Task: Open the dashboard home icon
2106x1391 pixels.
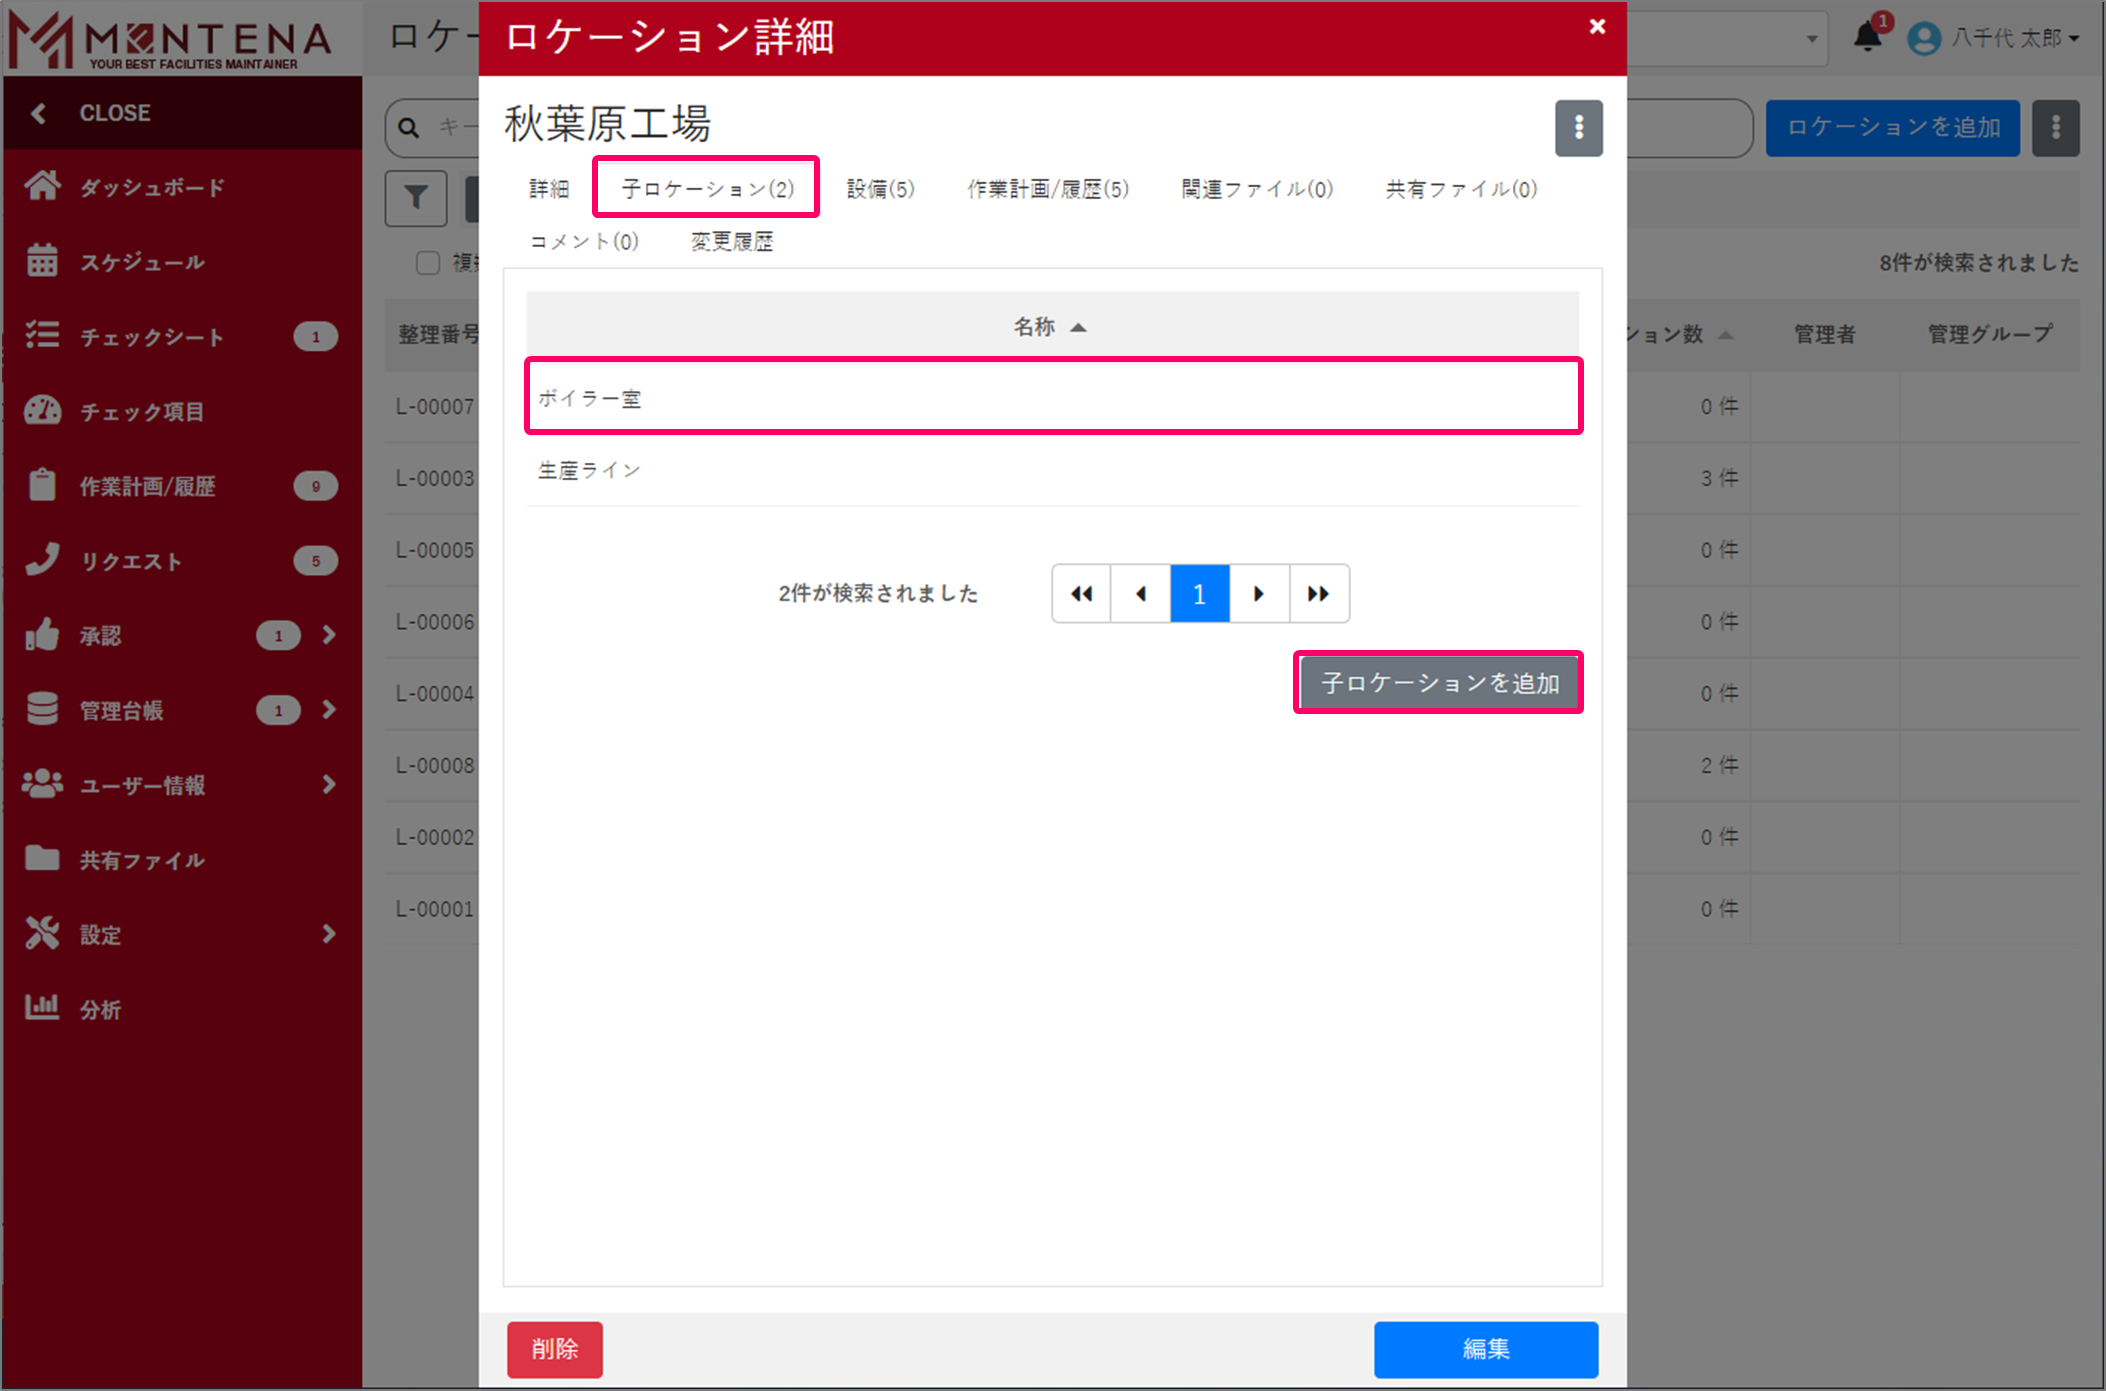Action: pyautogui.click(x=42, y=186)
